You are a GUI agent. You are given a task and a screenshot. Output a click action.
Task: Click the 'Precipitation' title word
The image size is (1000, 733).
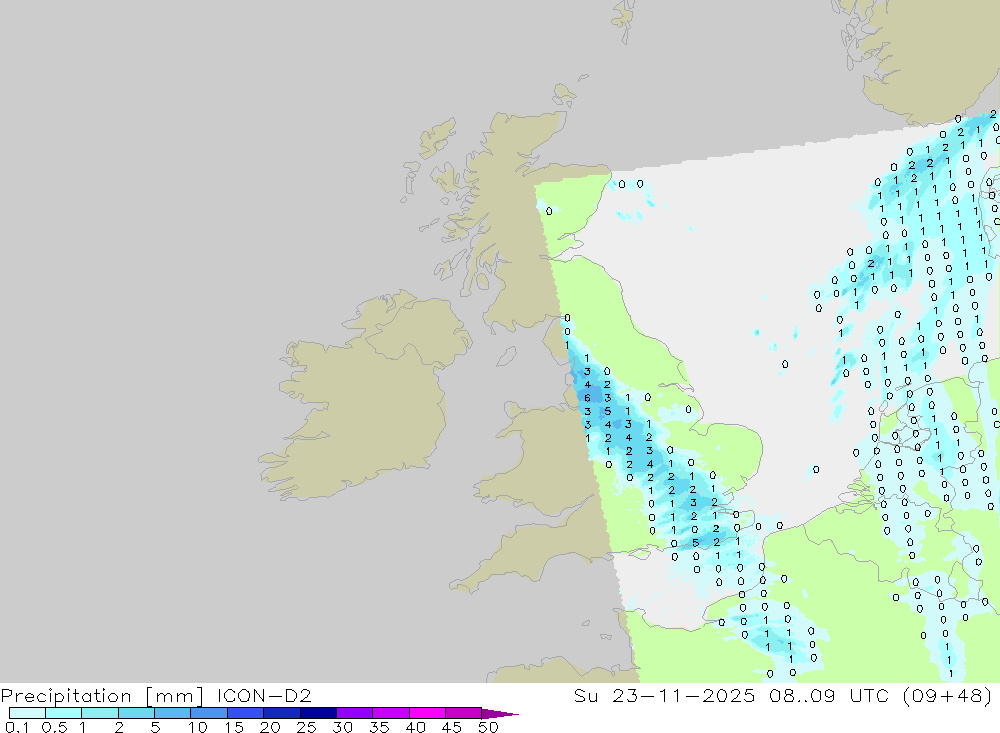pos(66,696)
